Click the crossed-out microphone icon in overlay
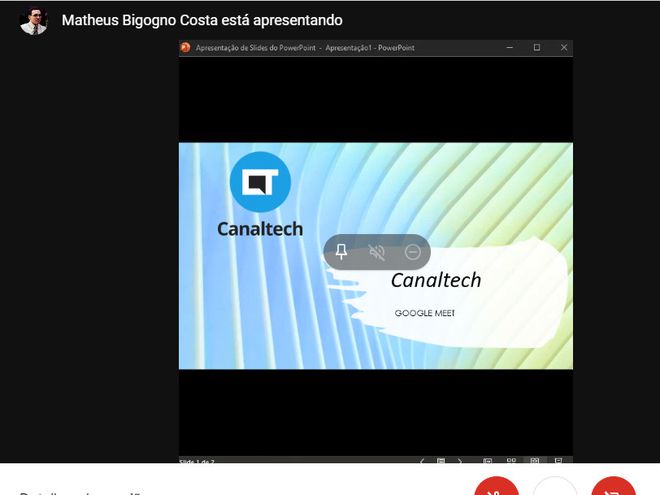This screenshot has width=660, height=495. [377, 252]
